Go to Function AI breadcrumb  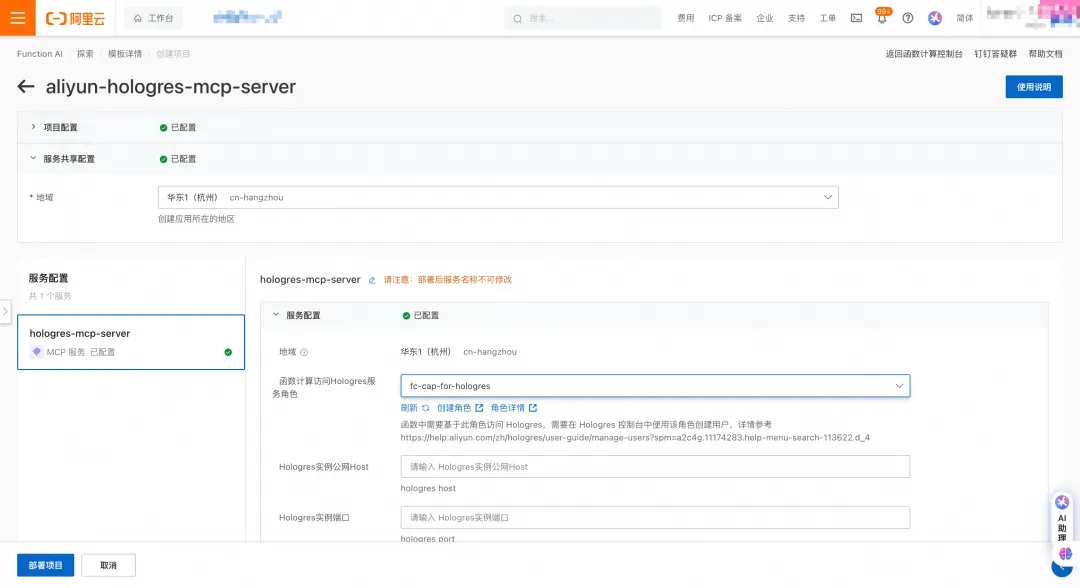(40, 54)
